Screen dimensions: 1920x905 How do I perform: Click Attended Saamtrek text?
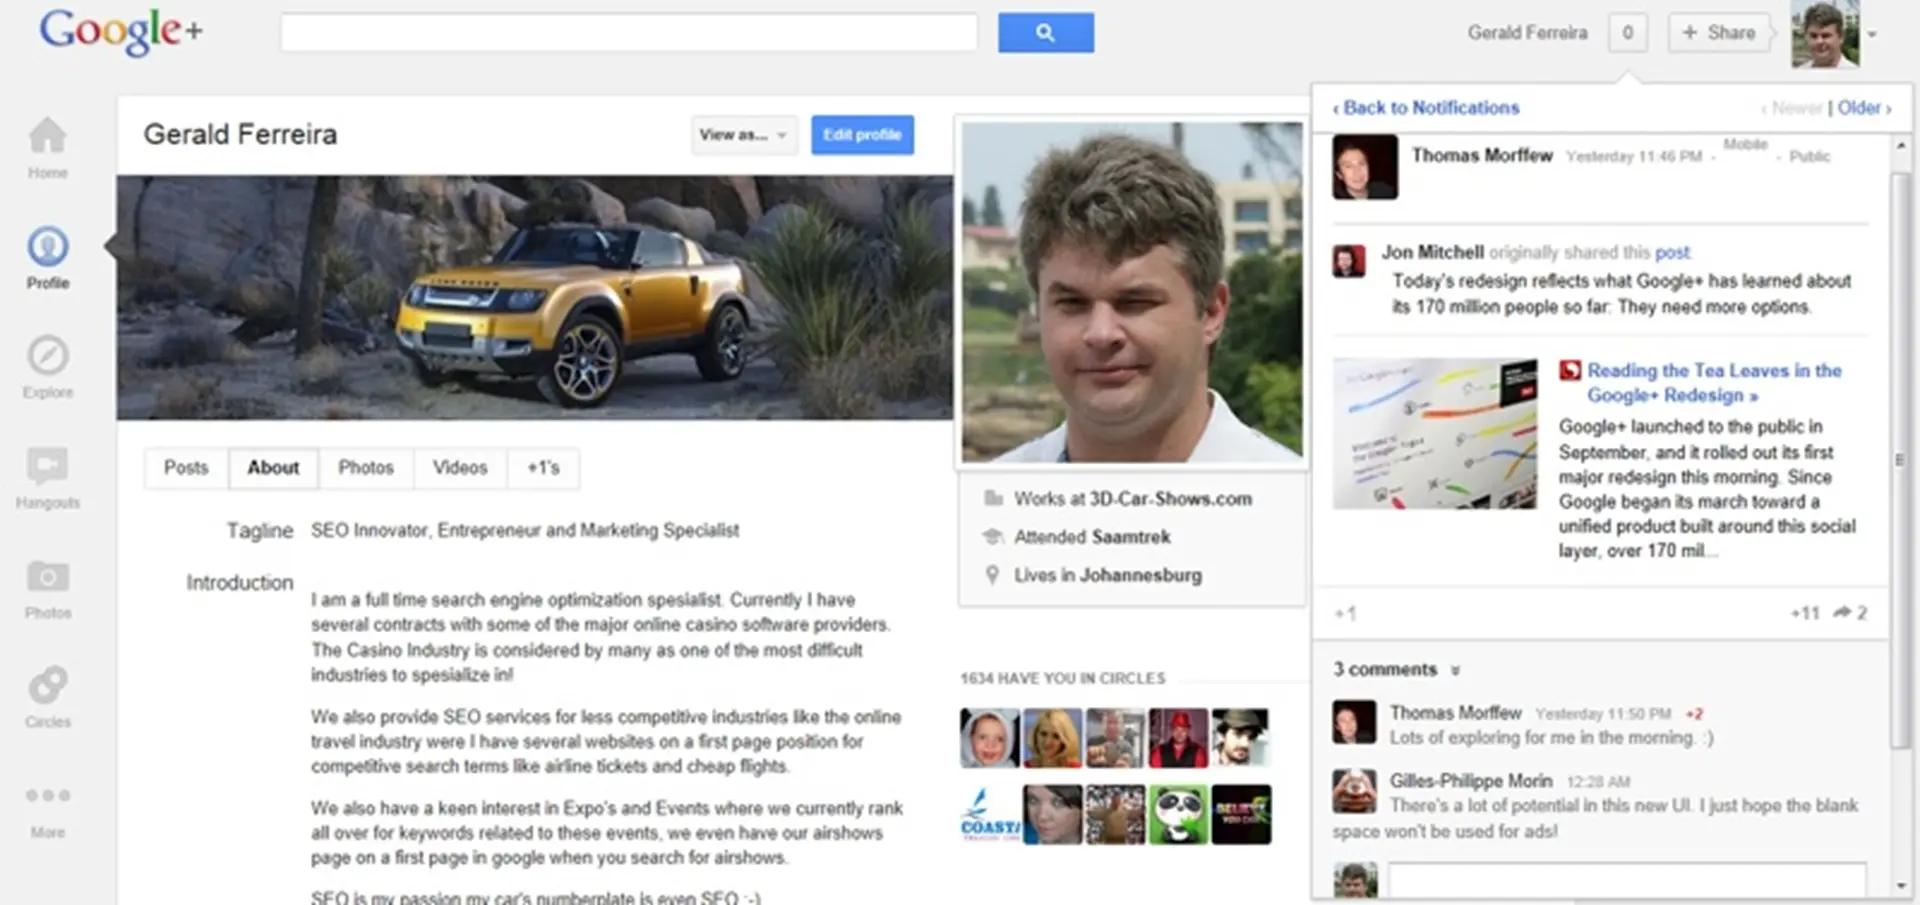pos(1092,537)
